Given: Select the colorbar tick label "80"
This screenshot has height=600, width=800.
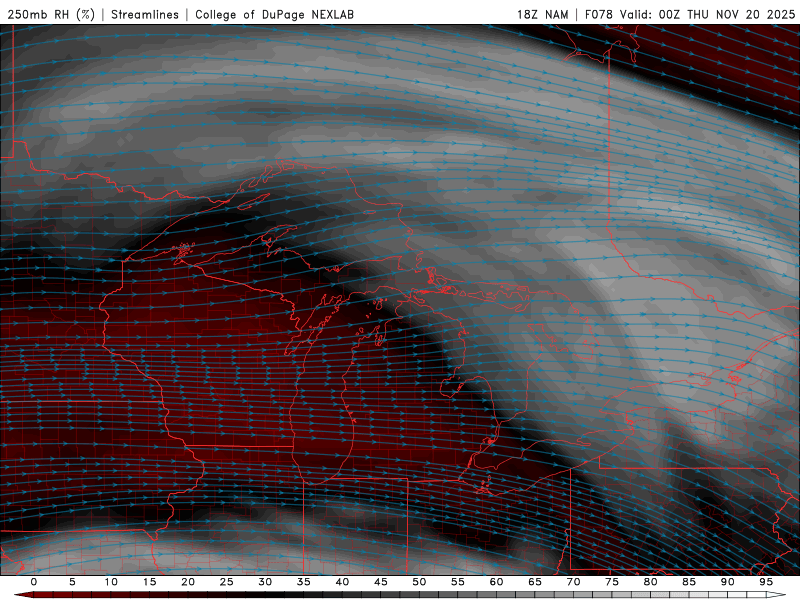Looking at the screenshot, I should [x=650, y=582].
